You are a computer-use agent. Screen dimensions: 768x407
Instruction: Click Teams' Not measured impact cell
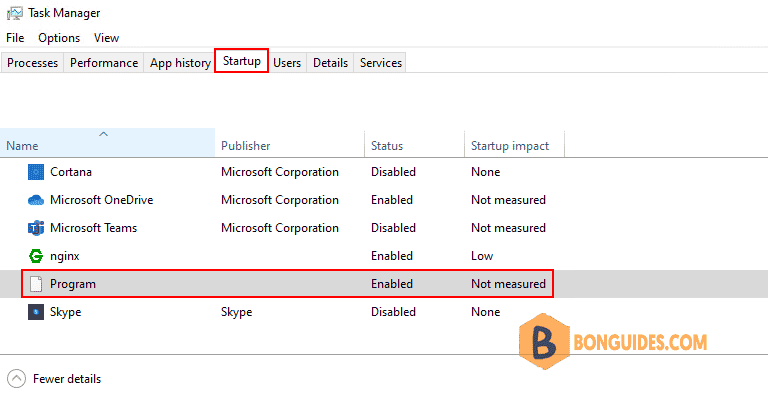tap(508, 228)
